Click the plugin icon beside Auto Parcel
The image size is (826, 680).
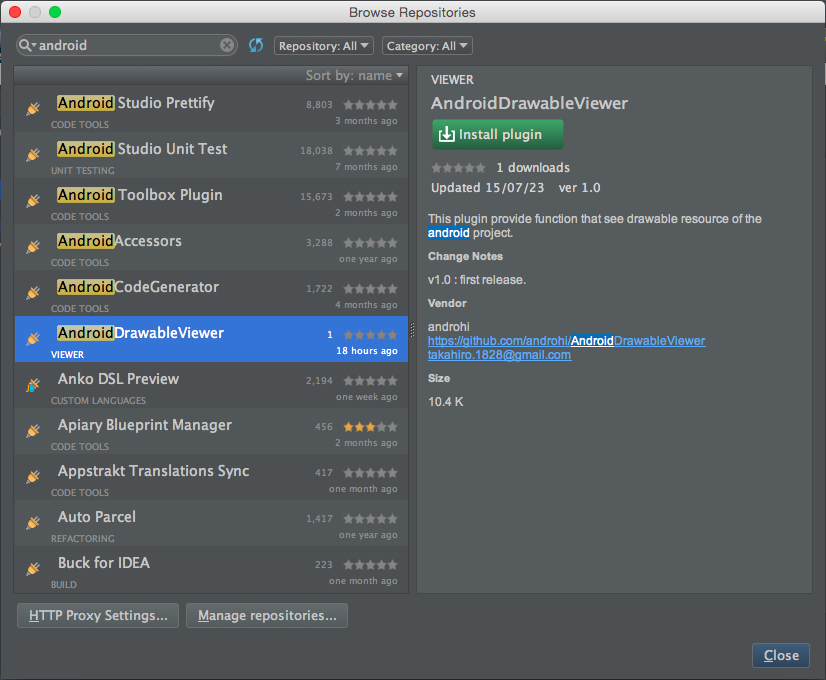click(33, 523)
